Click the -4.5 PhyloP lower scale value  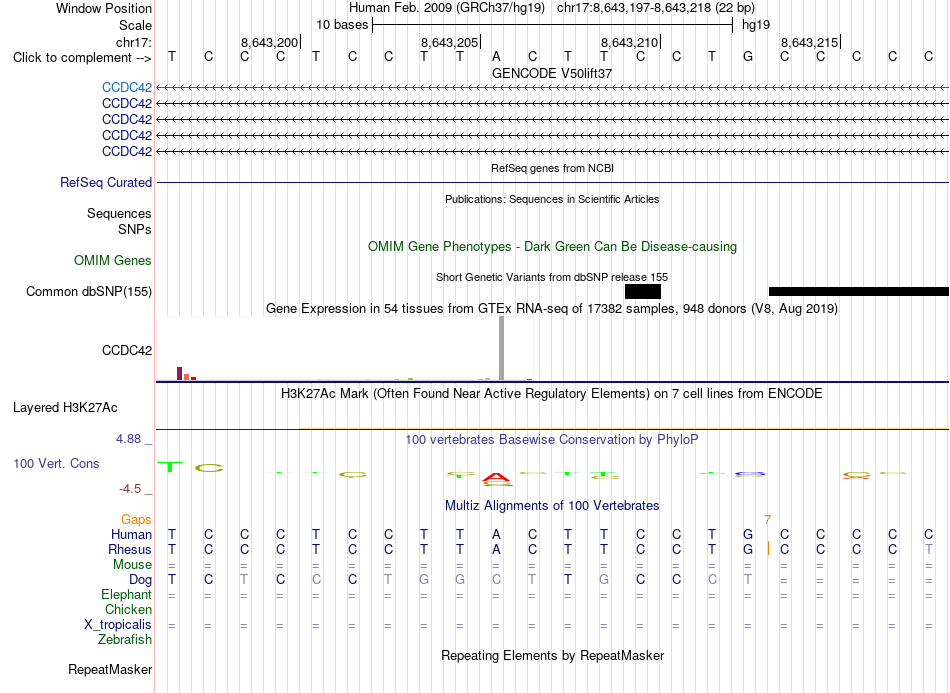130,489
